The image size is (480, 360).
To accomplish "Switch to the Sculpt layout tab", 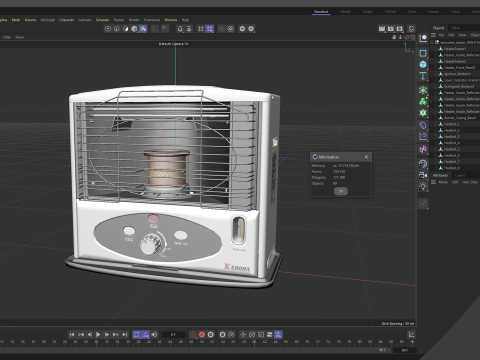I will [368, 12].
